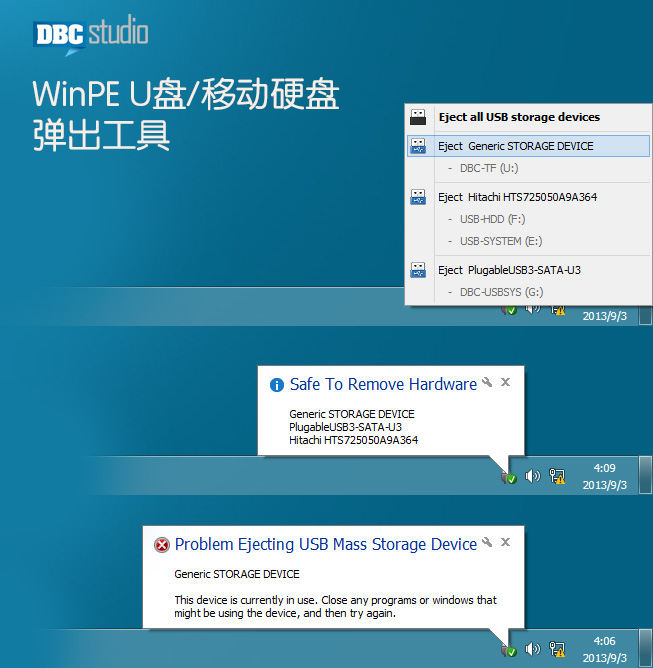The width and height of the screenshot is (653, 668).
Task: Choose Eject all USB storage devices
Action: [528, 117]
